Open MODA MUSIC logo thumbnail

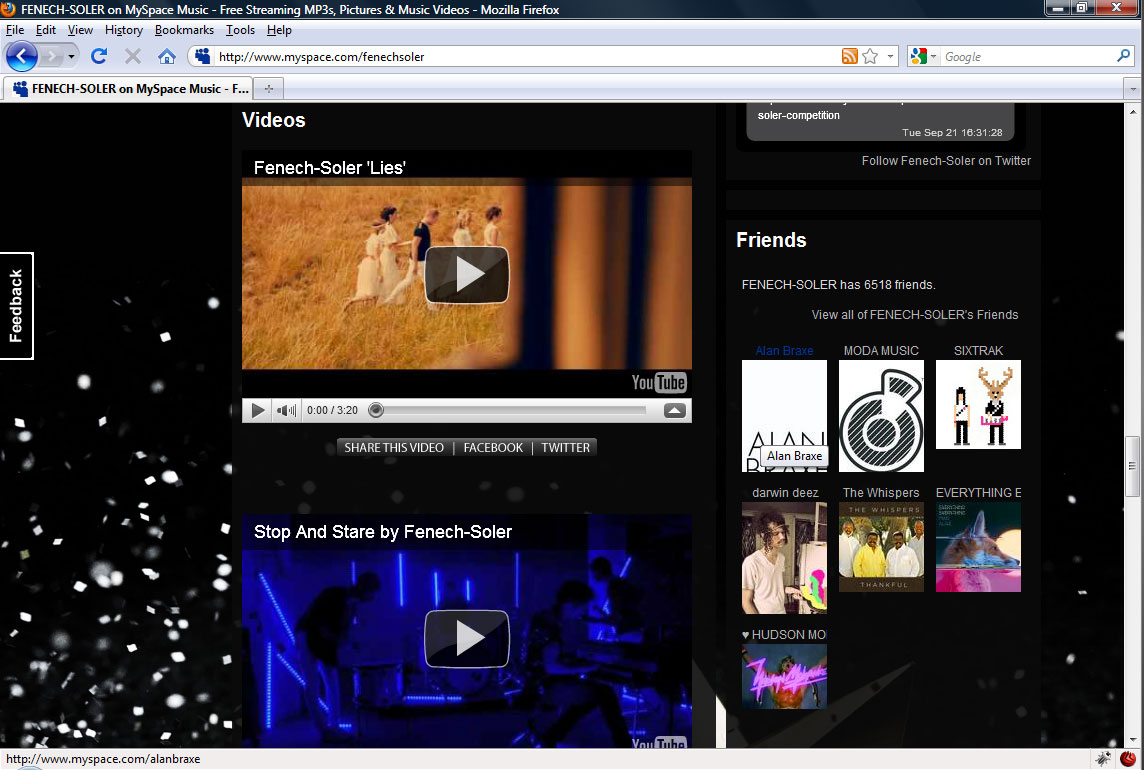pyautogui.click(x=881, y=416)
